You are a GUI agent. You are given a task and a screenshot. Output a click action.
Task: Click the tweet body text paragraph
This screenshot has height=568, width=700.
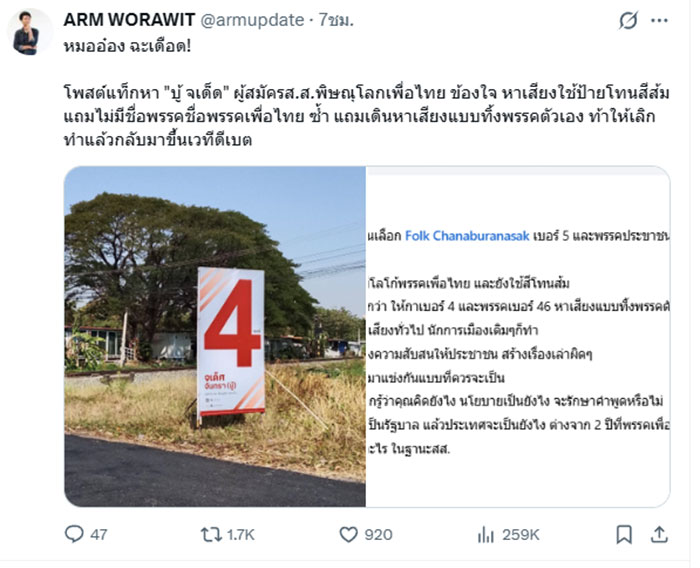pyautogui.click(x=366, y=117)
